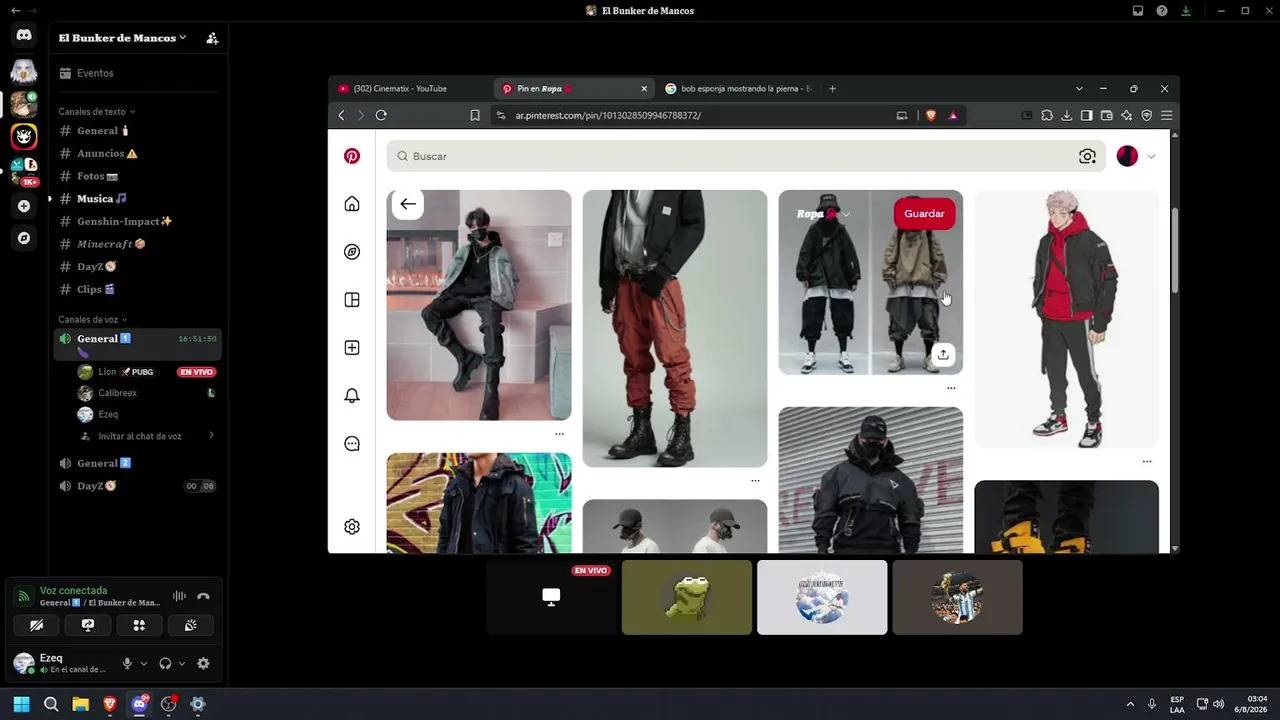Open microphone input device options
The width and height of the screenshot is (1280, 720).
tap(144, 663)
